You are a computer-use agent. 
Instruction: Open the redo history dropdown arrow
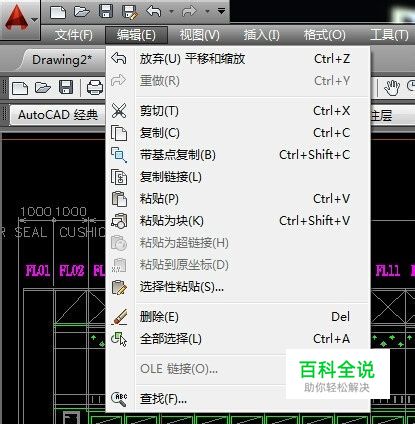pyautogui.click(x=207, y=12)
